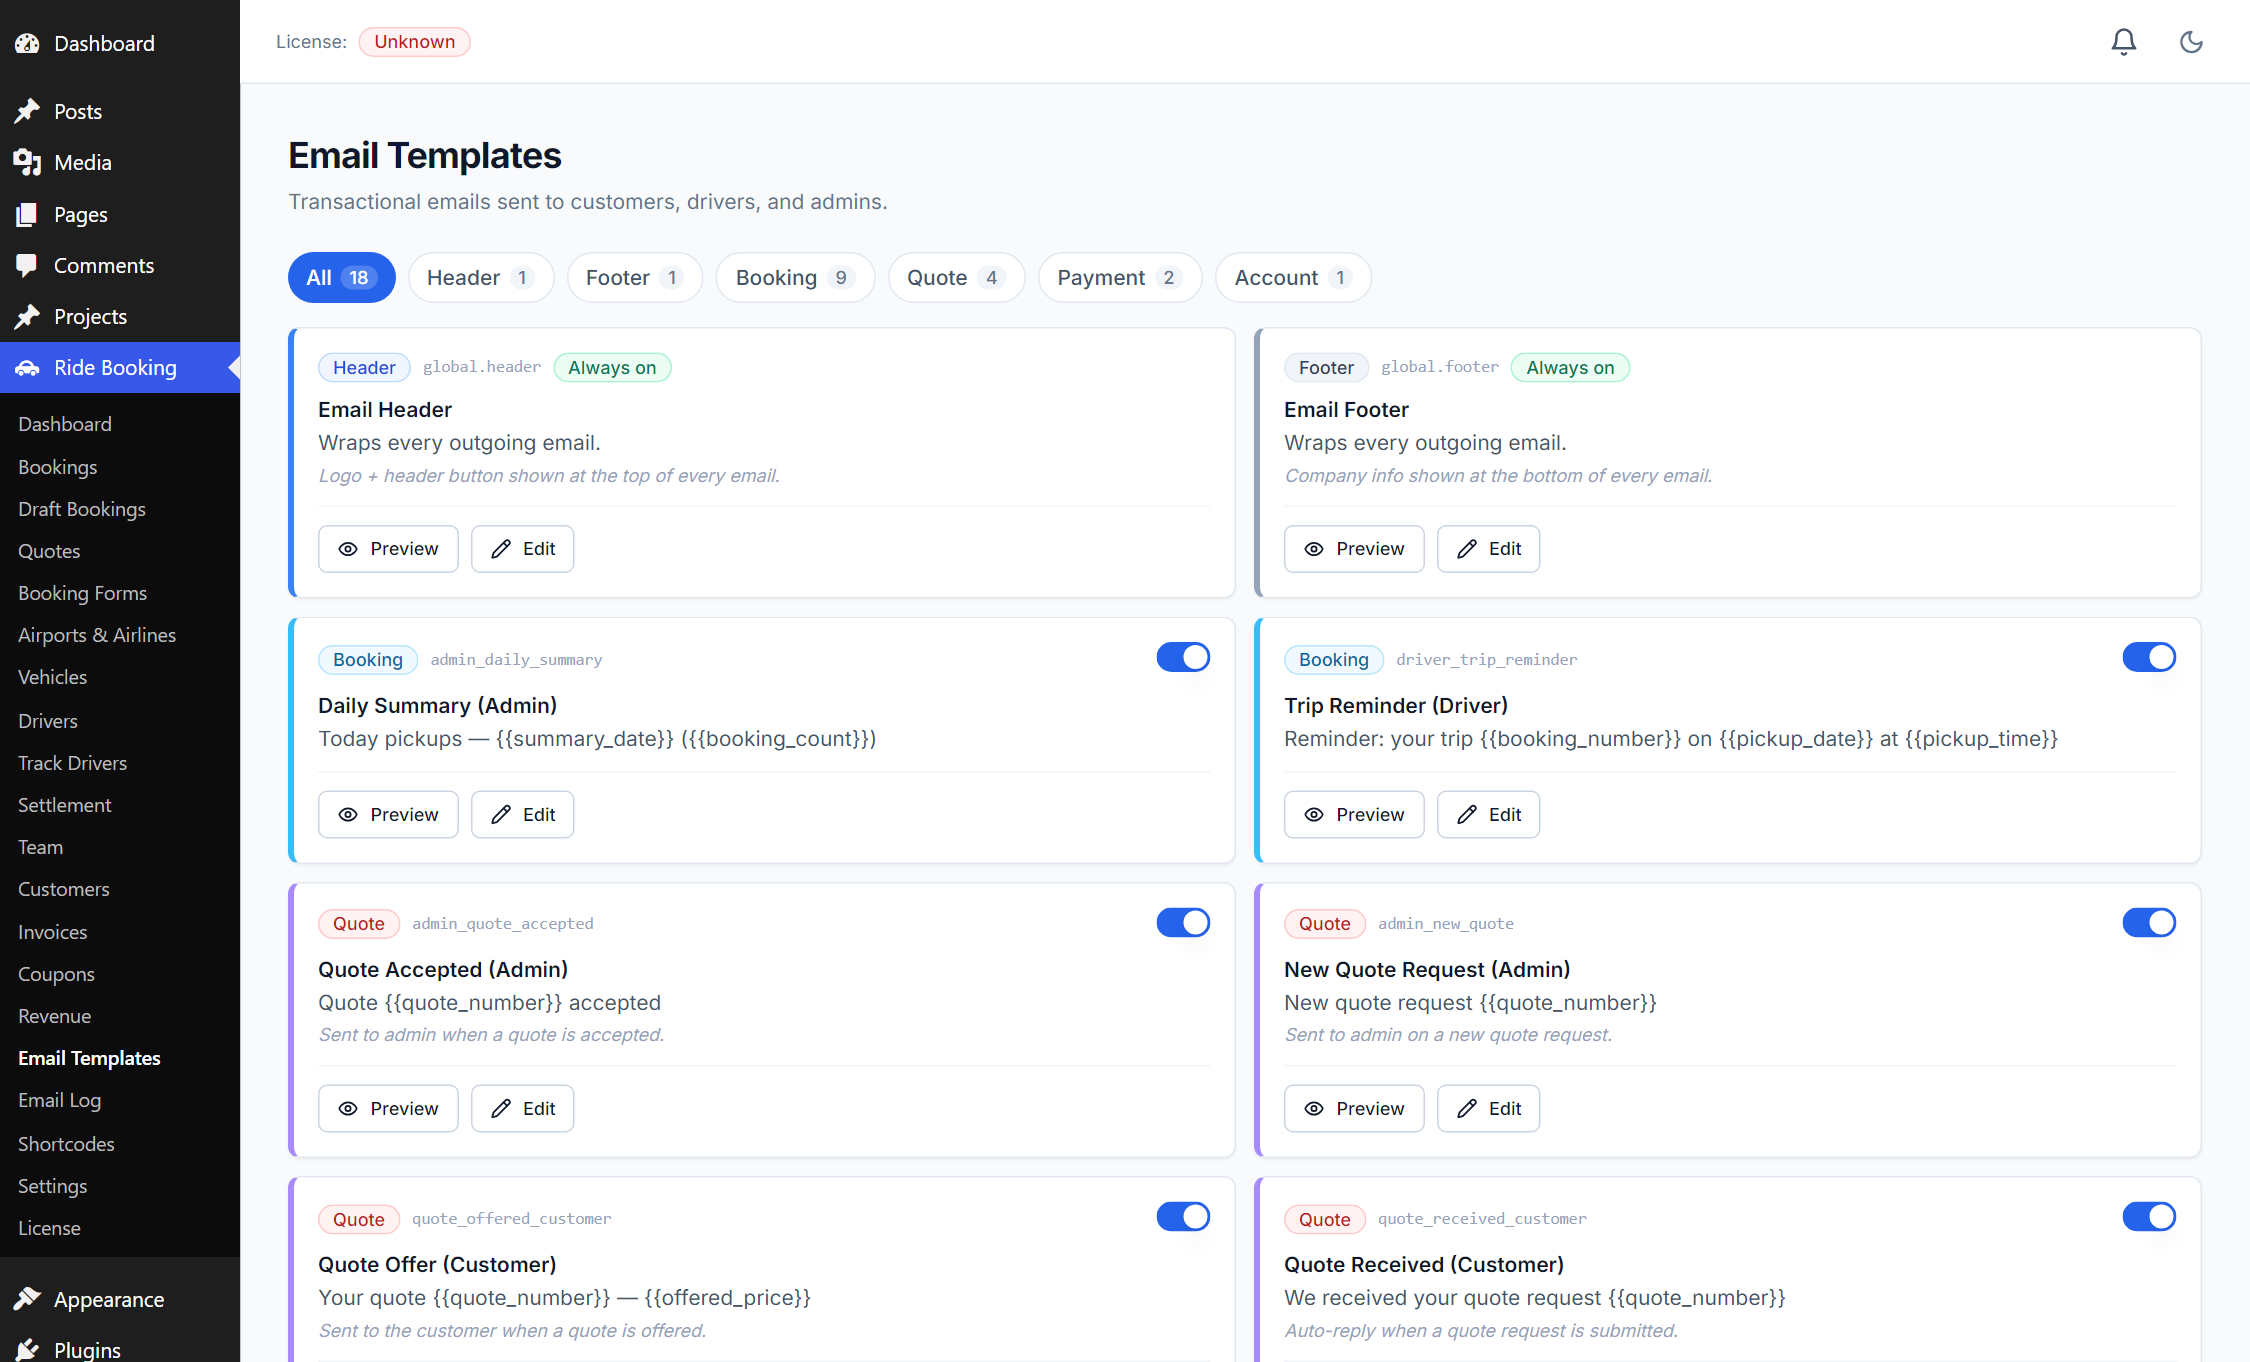Show only Quote templates

(x=956, y=277)
